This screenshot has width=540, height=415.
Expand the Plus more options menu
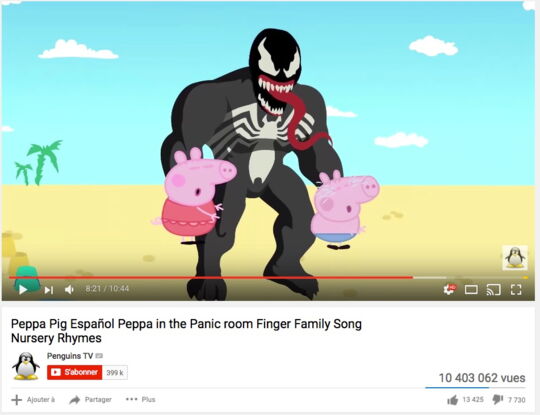click(x=141, y=400)
